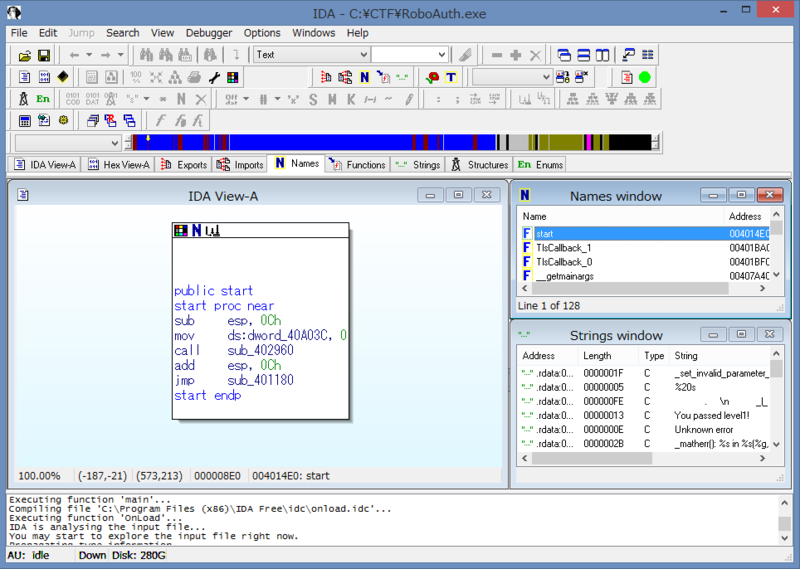Switch to the Enums tab

540,165
